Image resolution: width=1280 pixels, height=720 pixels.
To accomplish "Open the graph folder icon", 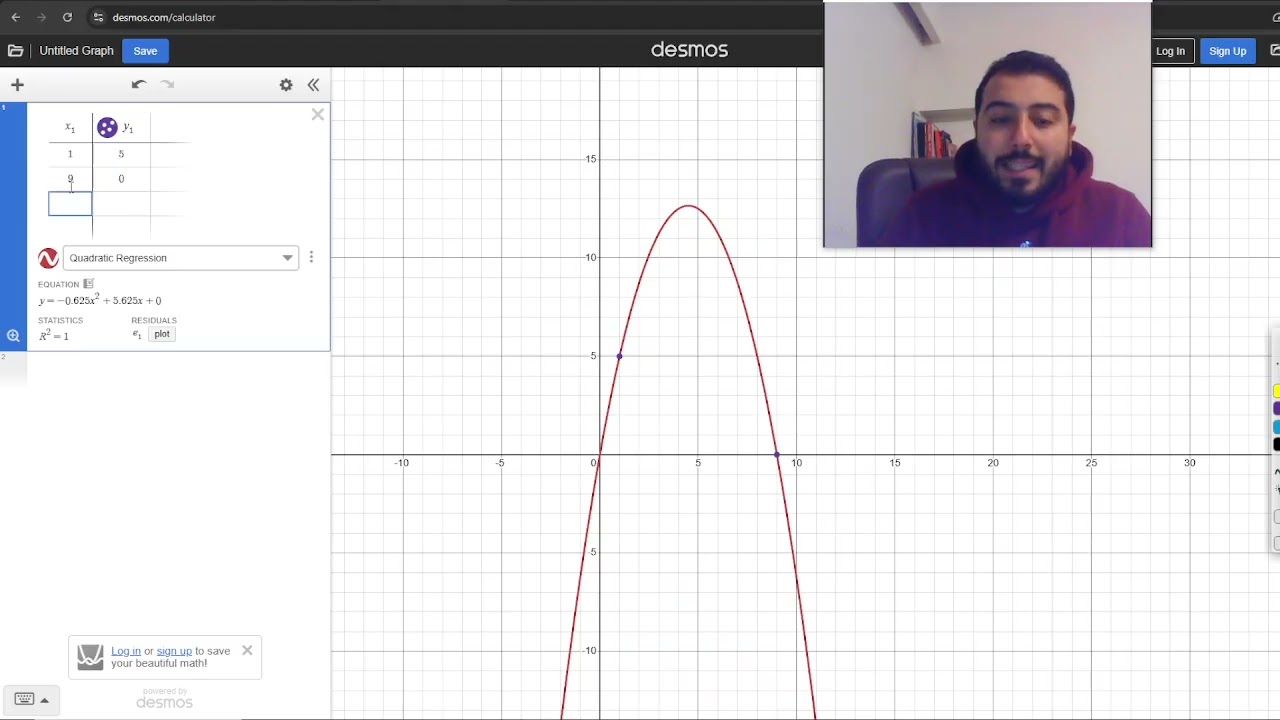I will point(15,51).
